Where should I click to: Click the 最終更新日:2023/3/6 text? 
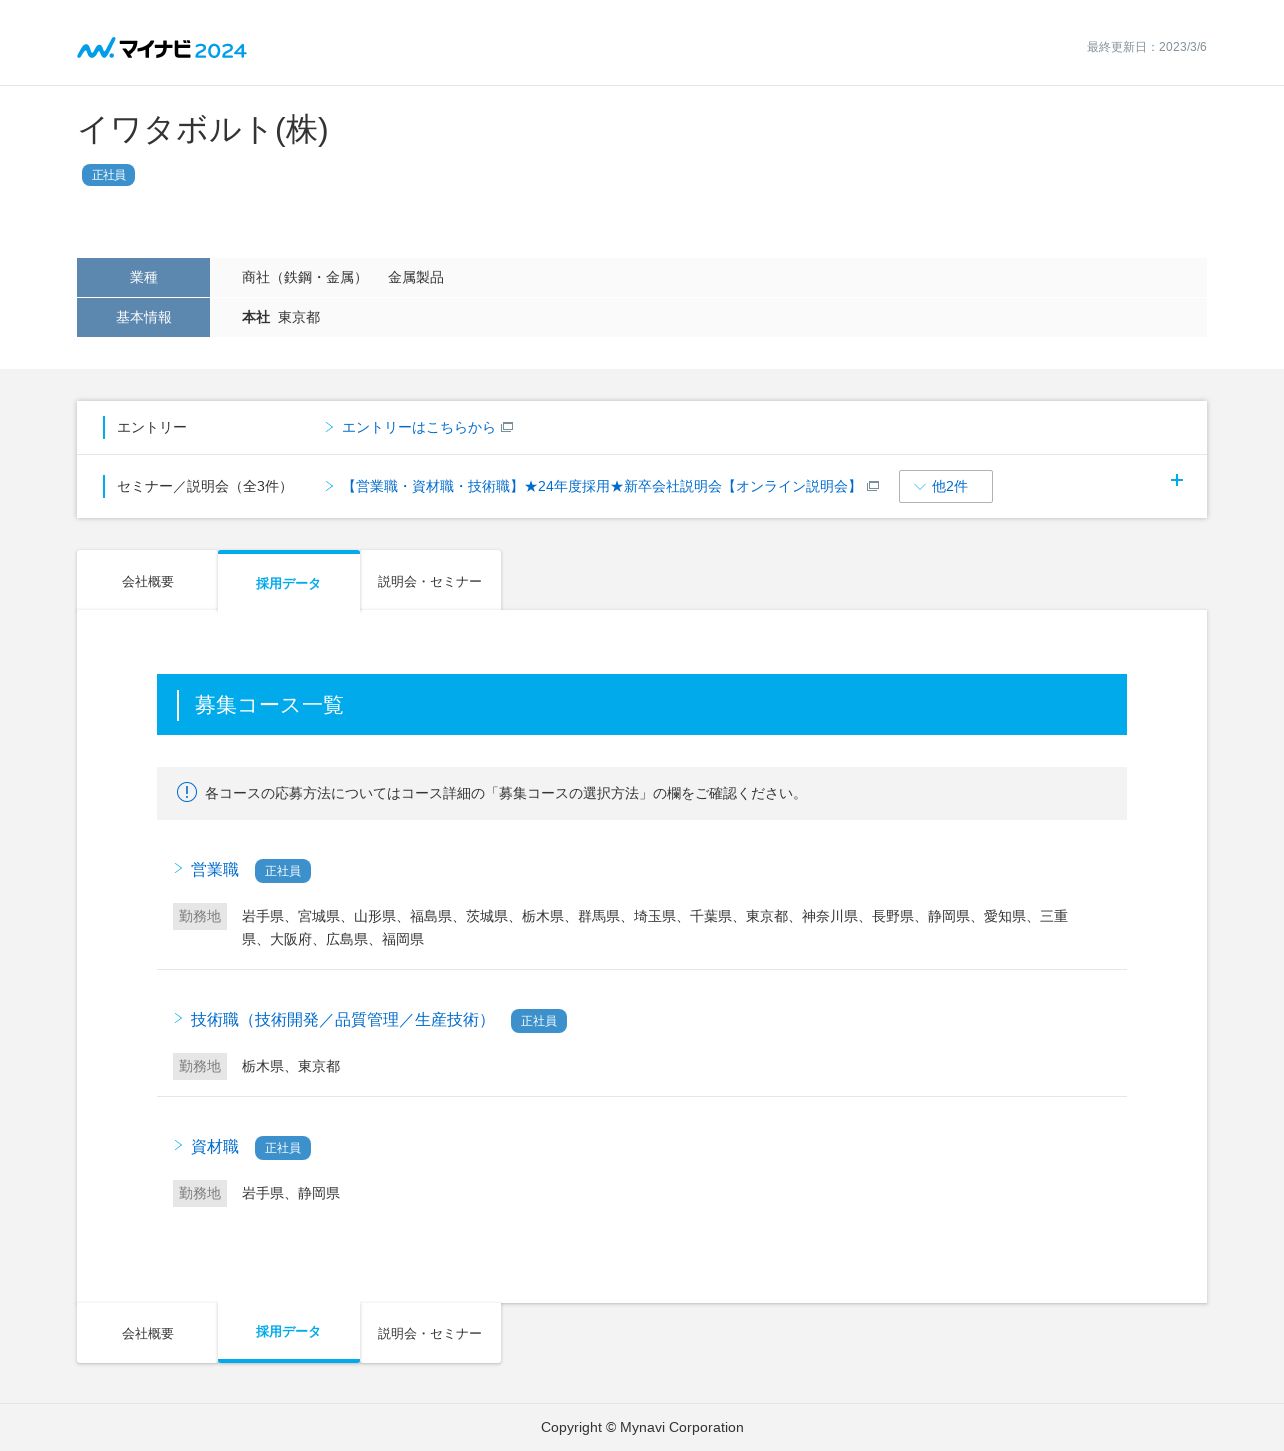1147,47
